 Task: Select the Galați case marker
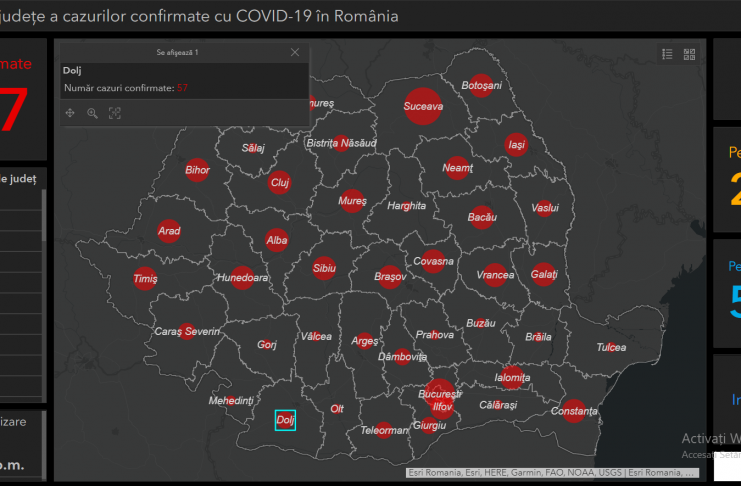click(x=543, y=274)
